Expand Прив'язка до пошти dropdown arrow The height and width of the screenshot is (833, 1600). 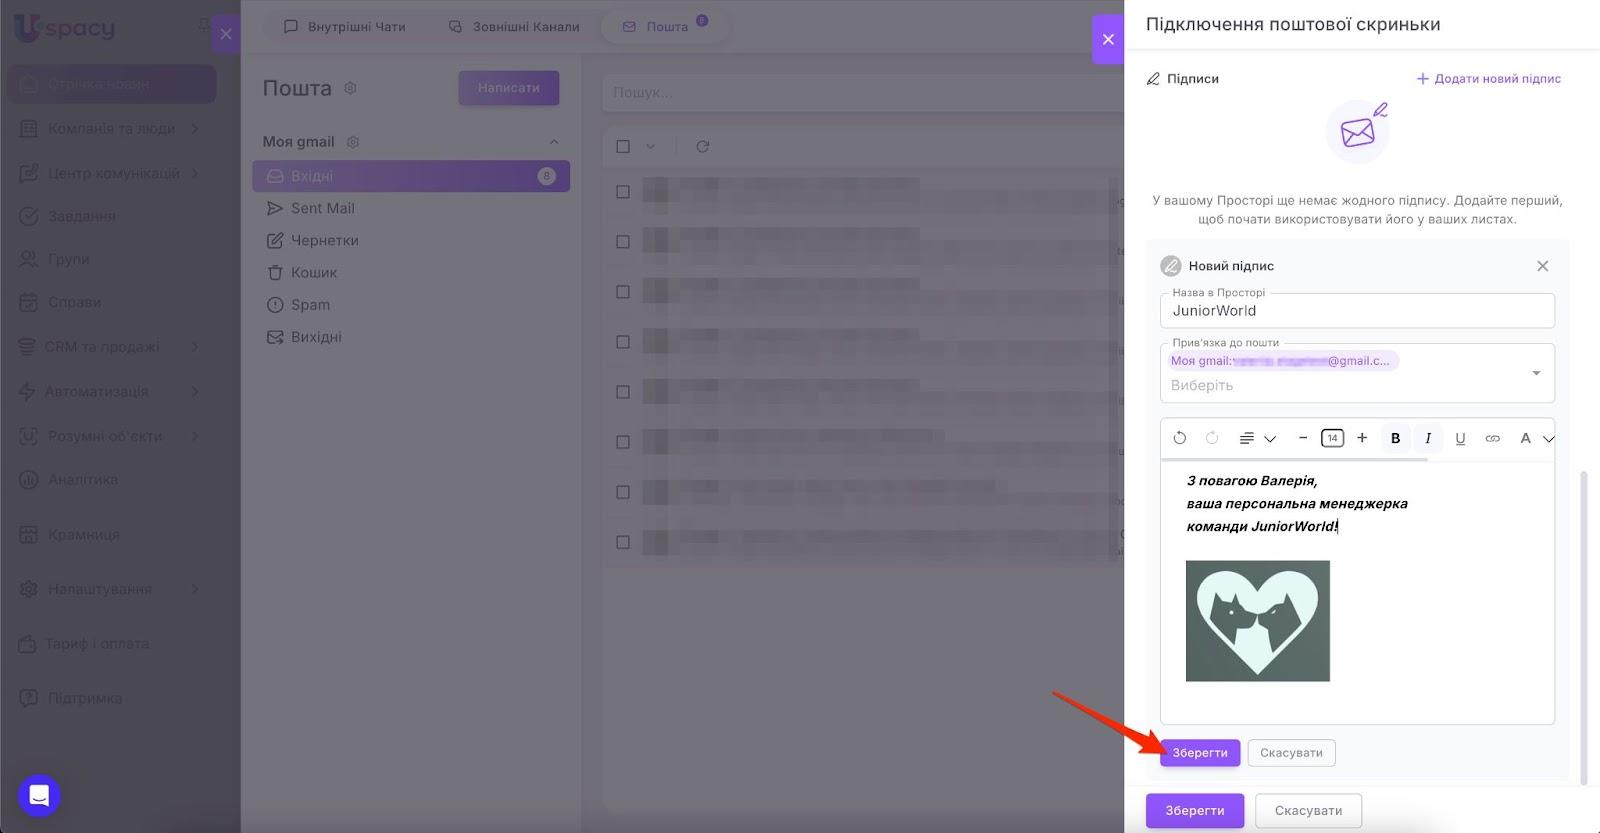pyautogui.click(x=1536, y=373)
